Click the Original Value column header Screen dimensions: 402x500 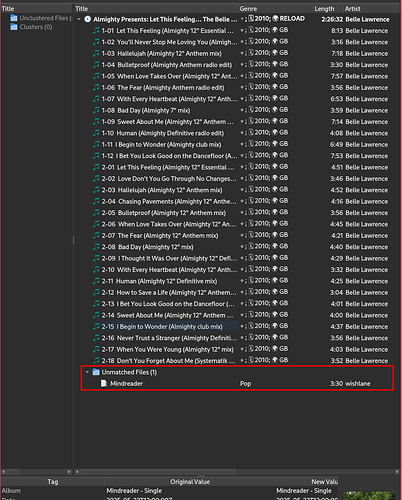pos(190,482)
